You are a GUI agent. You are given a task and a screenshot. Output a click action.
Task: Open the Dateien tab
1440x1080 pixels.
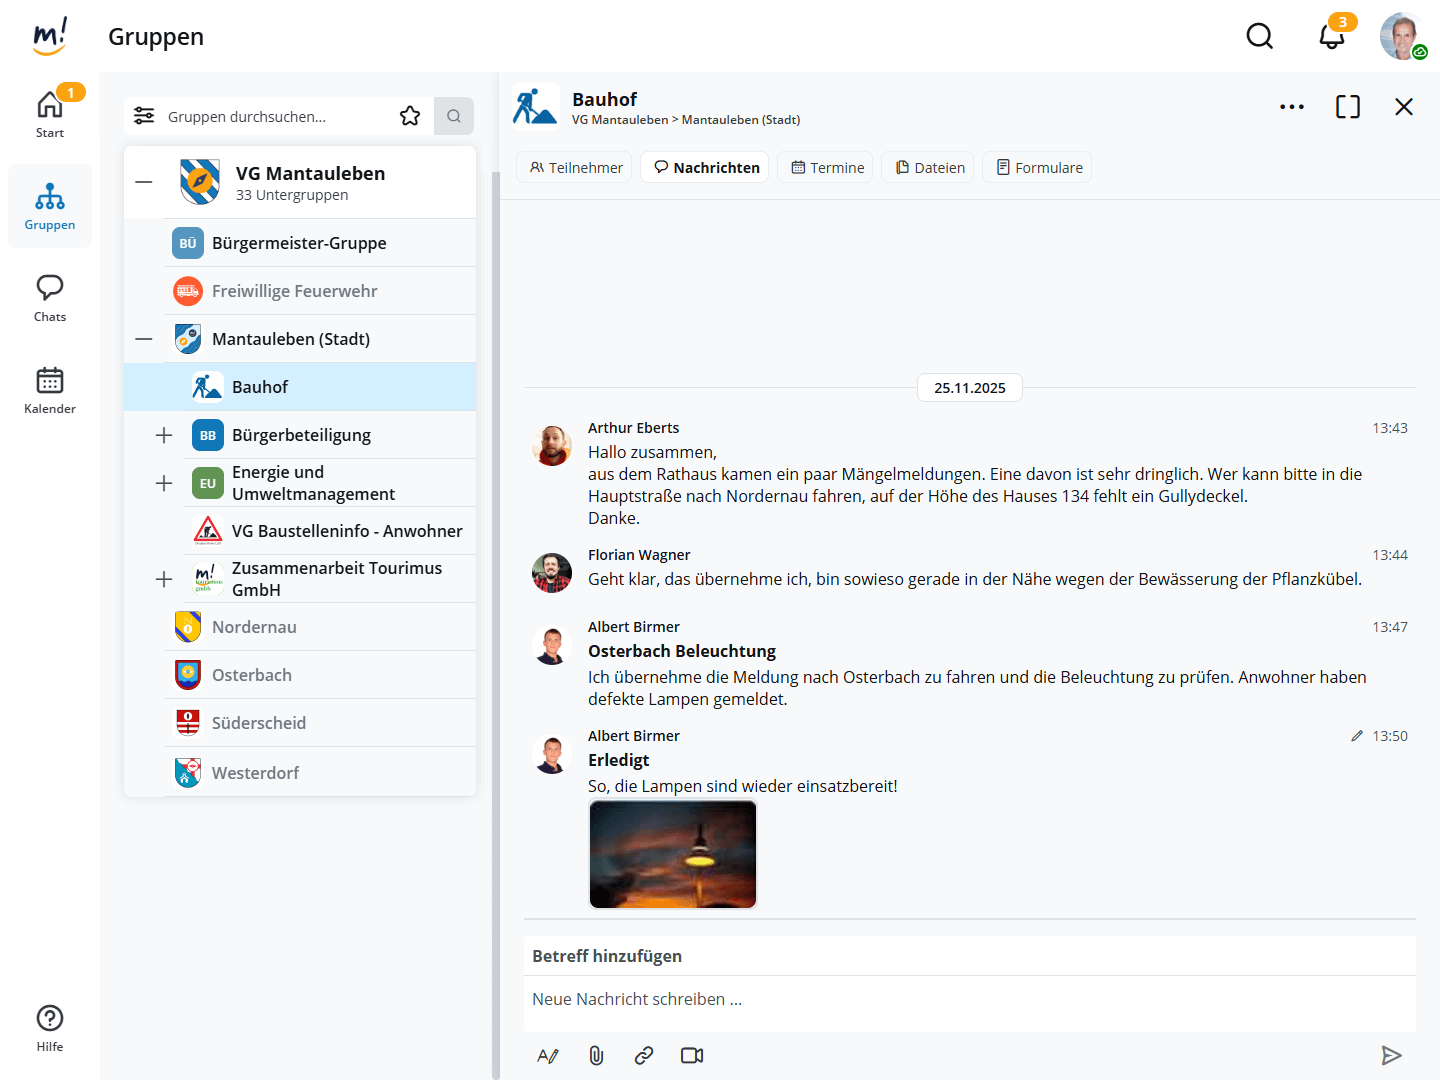coord(930,167)
